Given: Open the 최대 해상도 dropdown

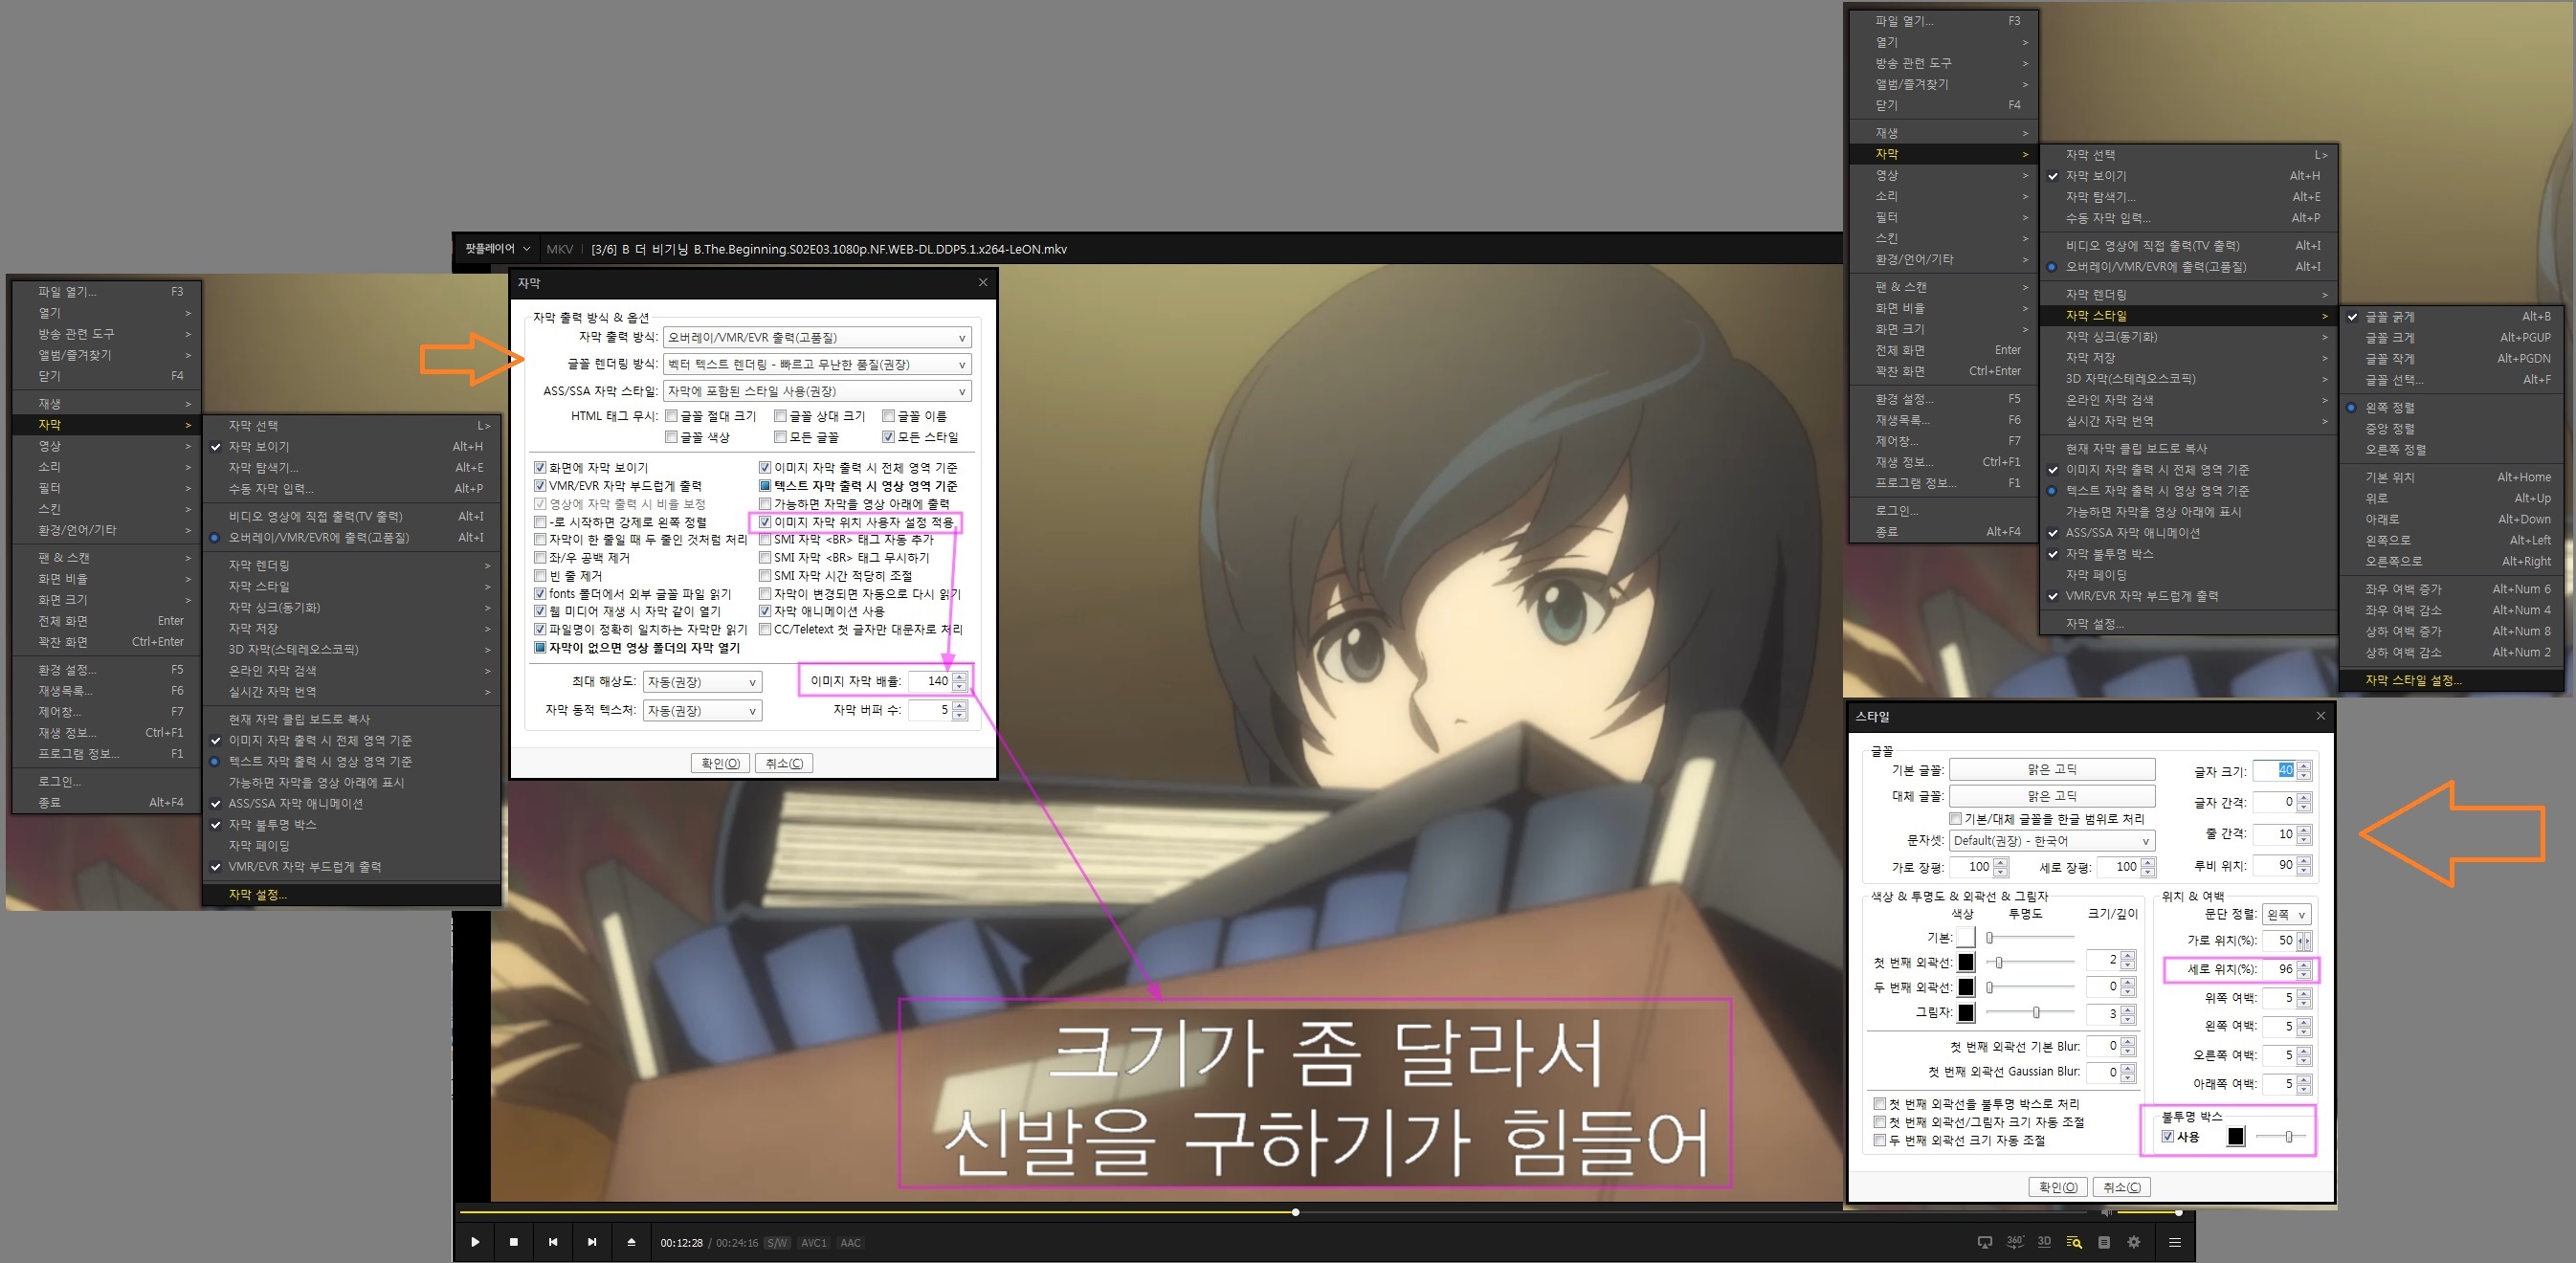Looking at the screenshot, I should pos(702,682).
